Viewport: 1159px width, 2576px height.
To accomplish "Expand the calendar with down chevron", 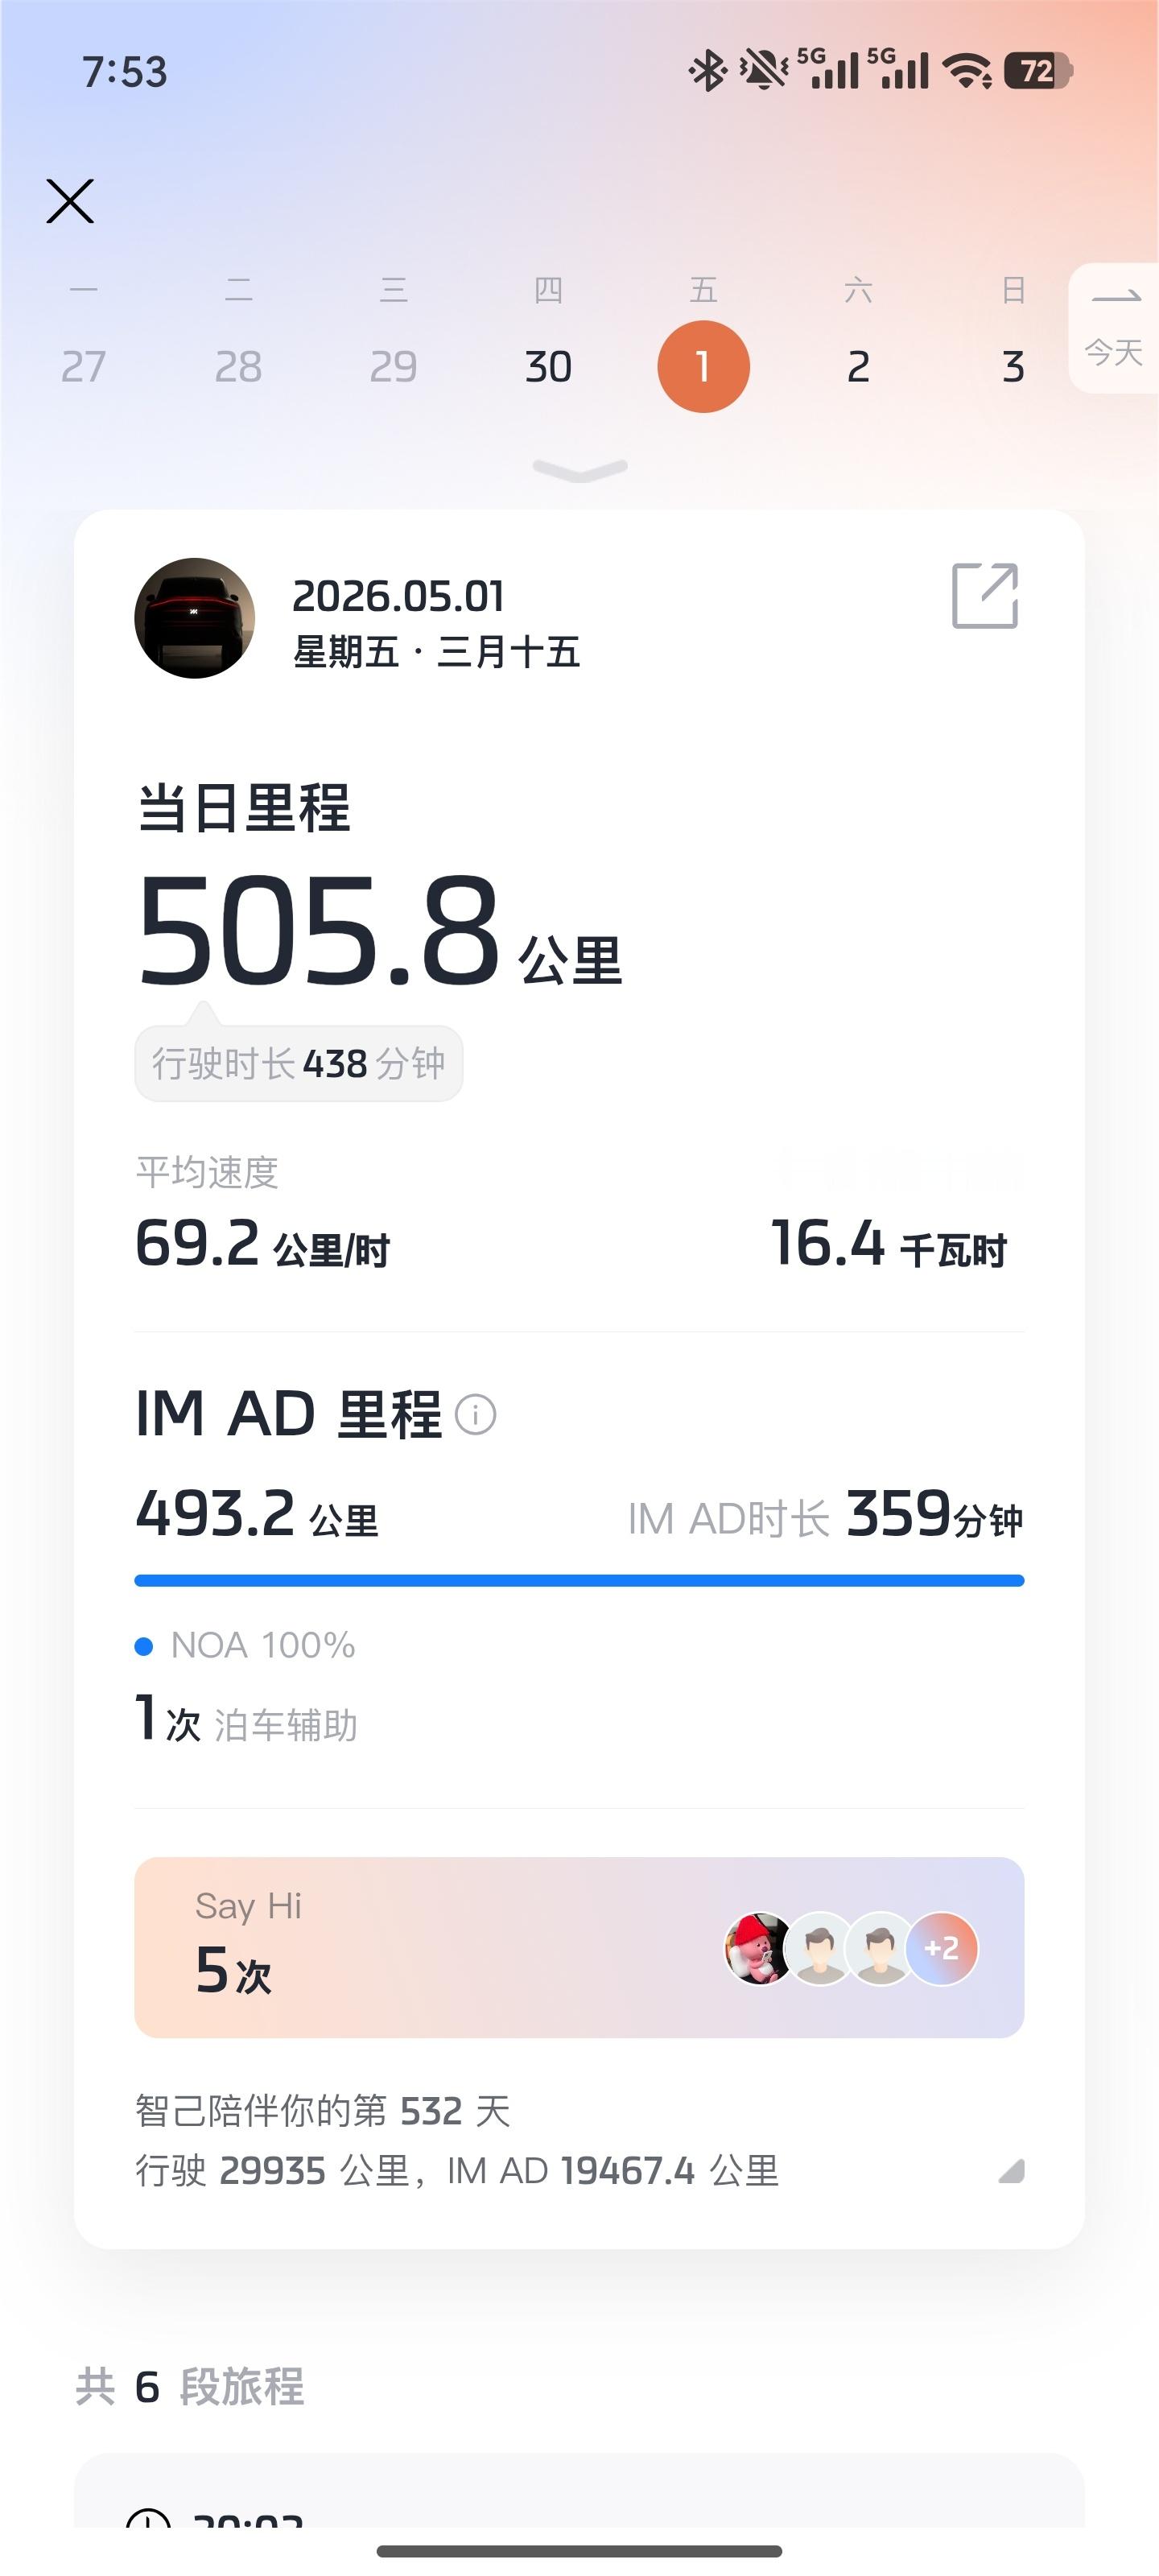I will [580, 470].
